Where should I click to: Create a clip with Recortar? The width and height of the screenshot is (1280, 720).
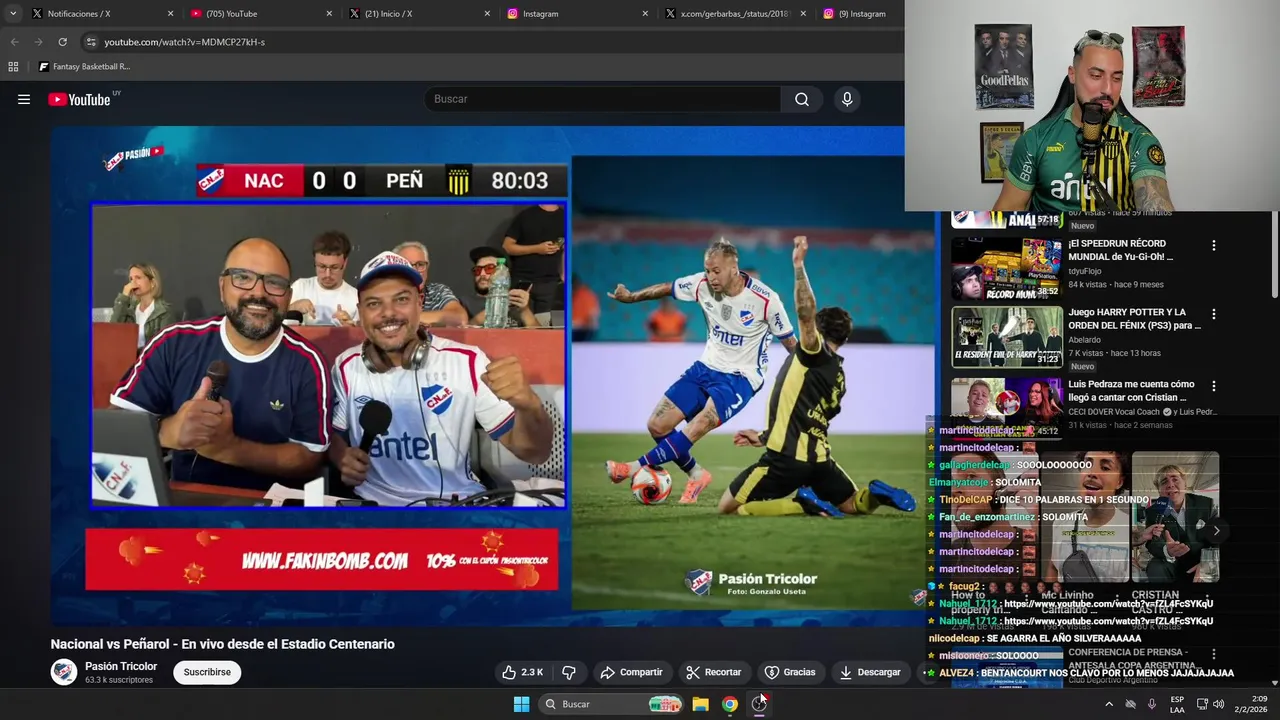714,672
